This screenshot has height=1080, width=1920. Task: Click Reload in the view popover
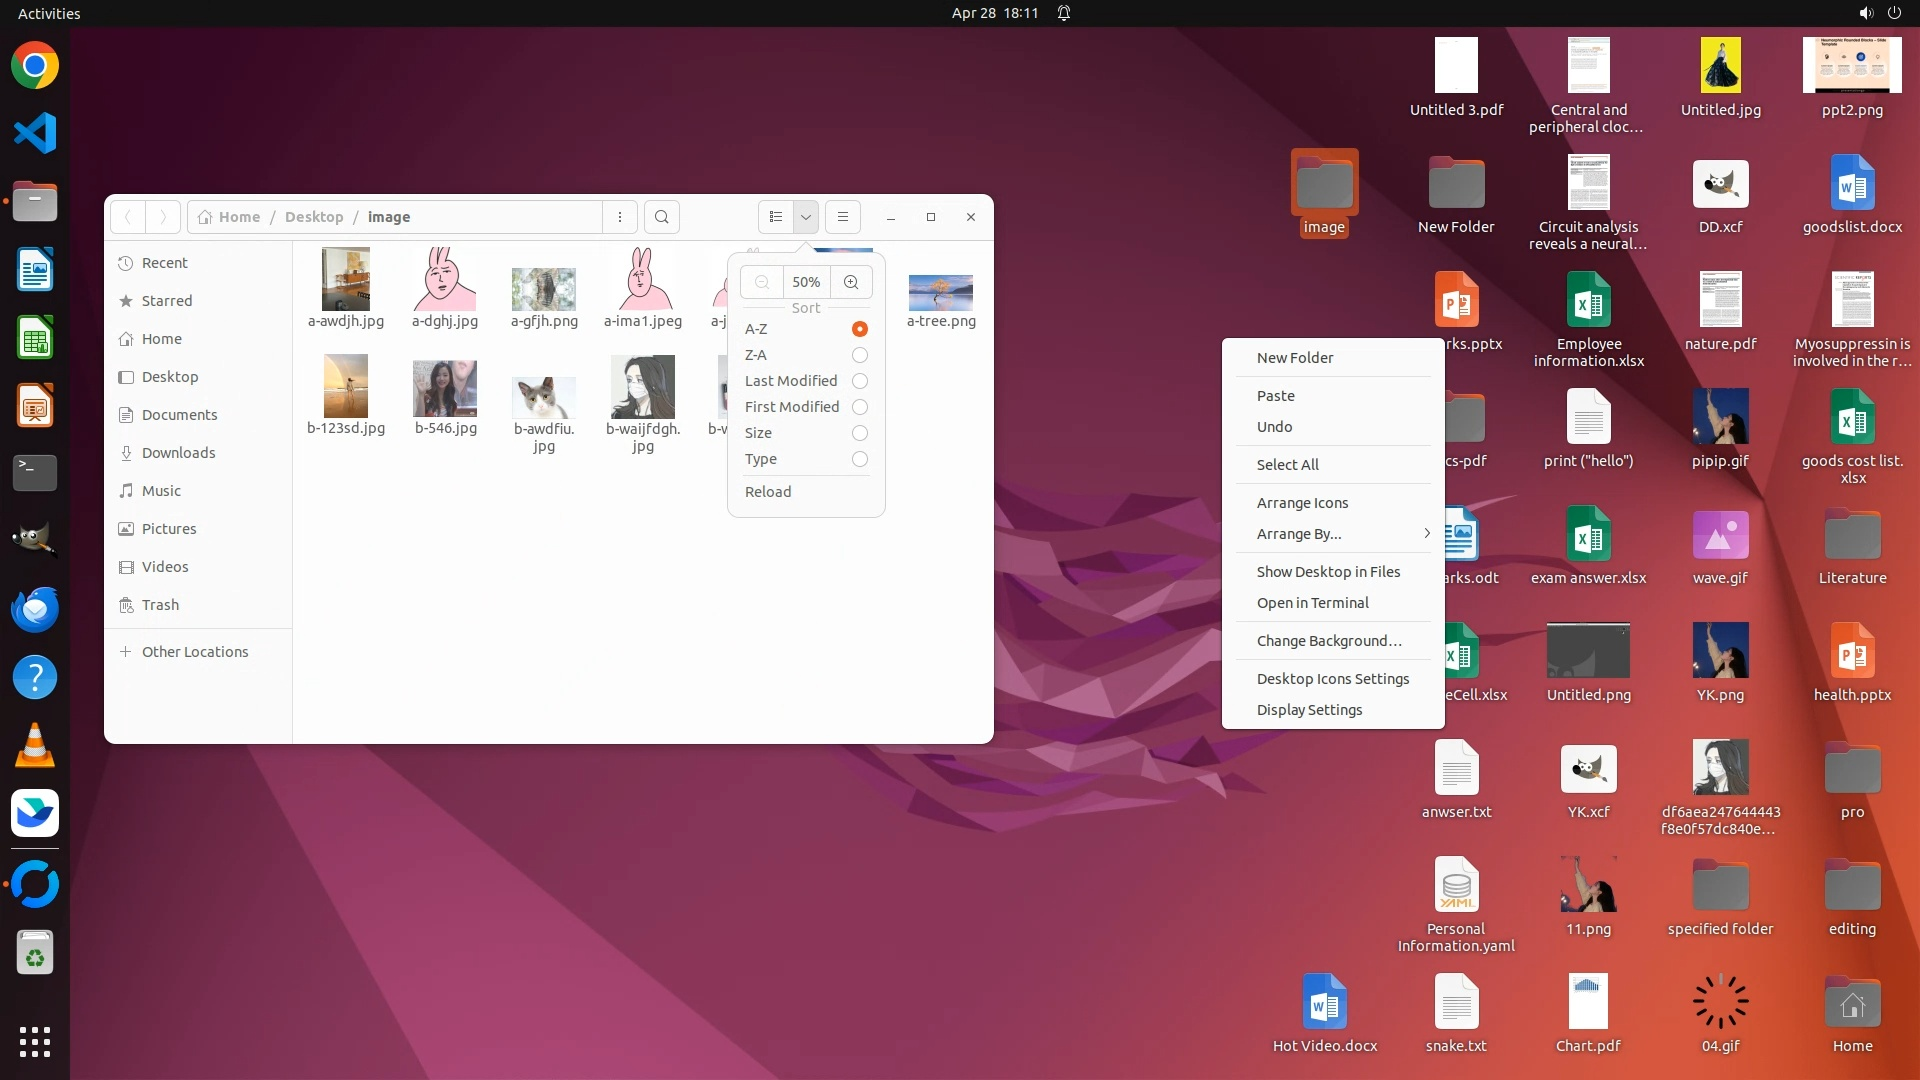click(x=768, y=492)
